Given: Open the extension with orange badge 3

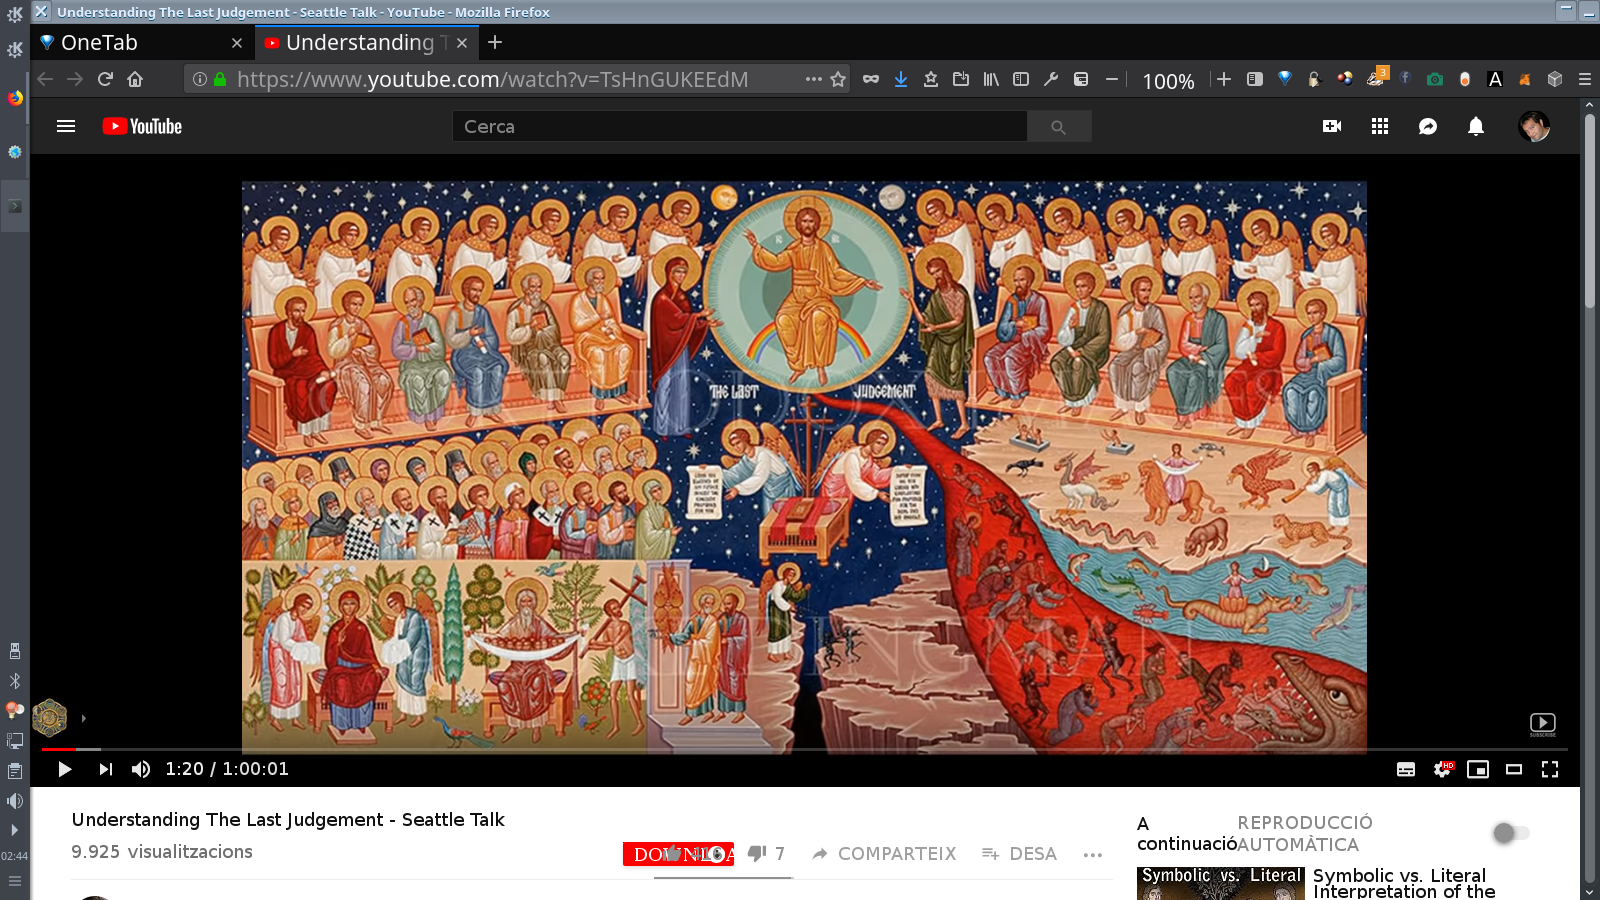Looking at the screenshot, I should [1376, 78].
